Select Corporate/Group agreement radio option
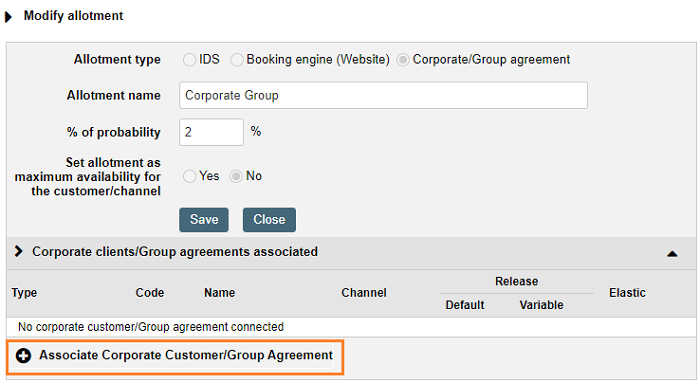 [x=403, y=60]
